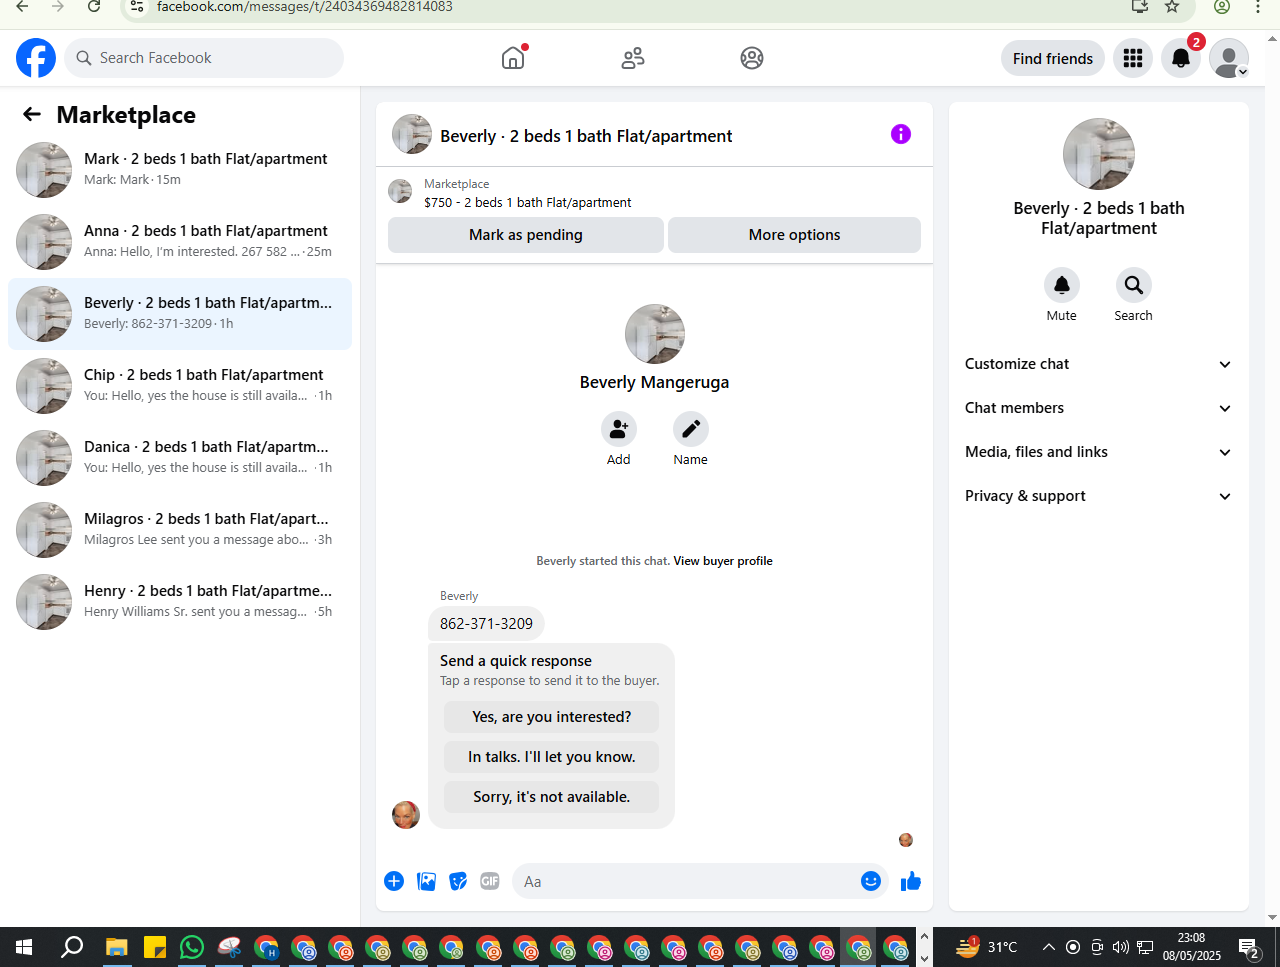Viewport: 1280px width, 967px height.
Task: View site information icon in address bar
Action: (x=138, y=7)
